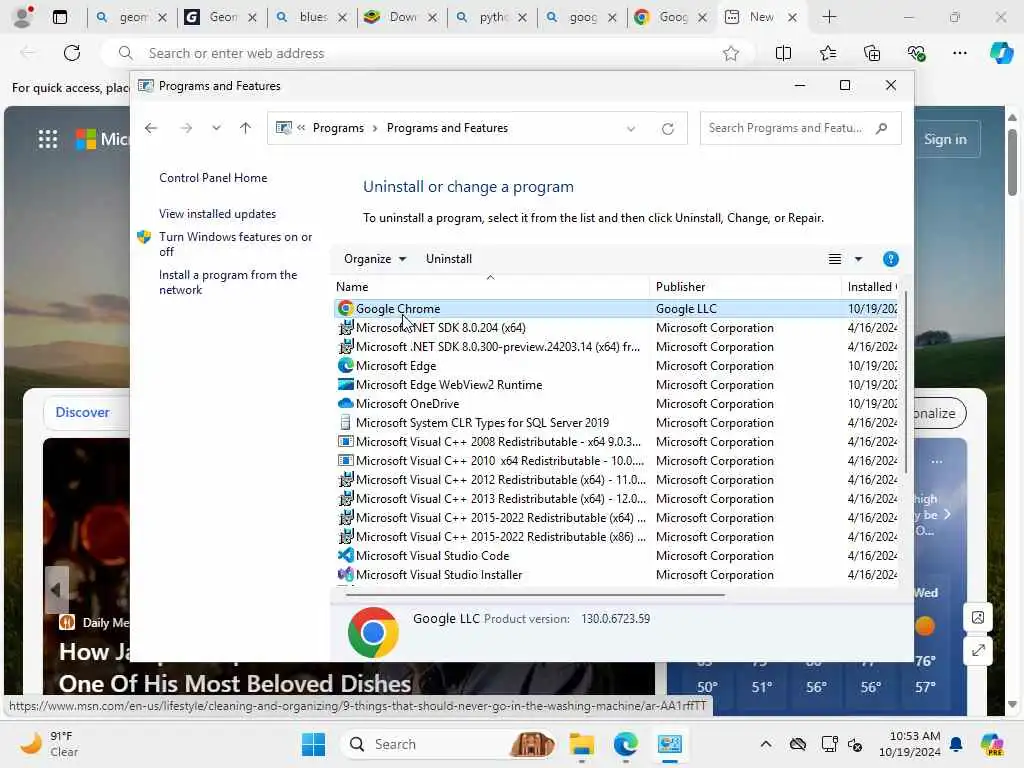This screenshot has width=1024, height=768.
Task: Open Edge favorites list icon
Action: (827, 54)
